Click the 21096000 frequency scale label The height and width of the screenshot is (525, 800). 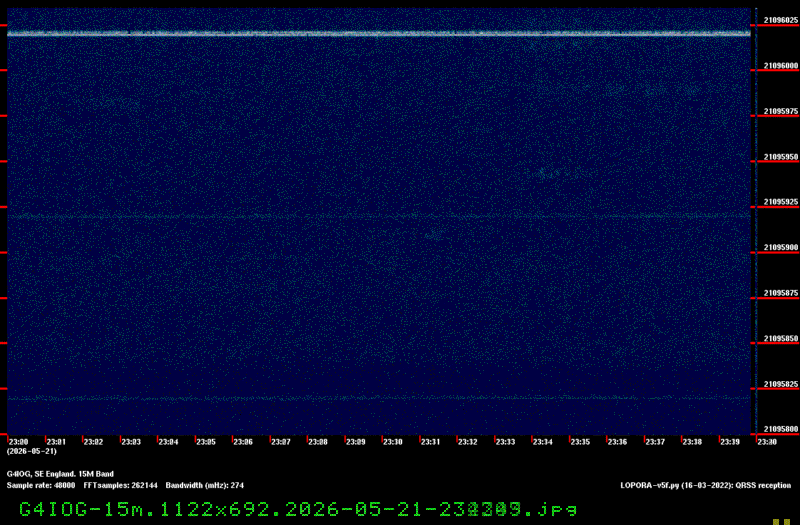781,66
